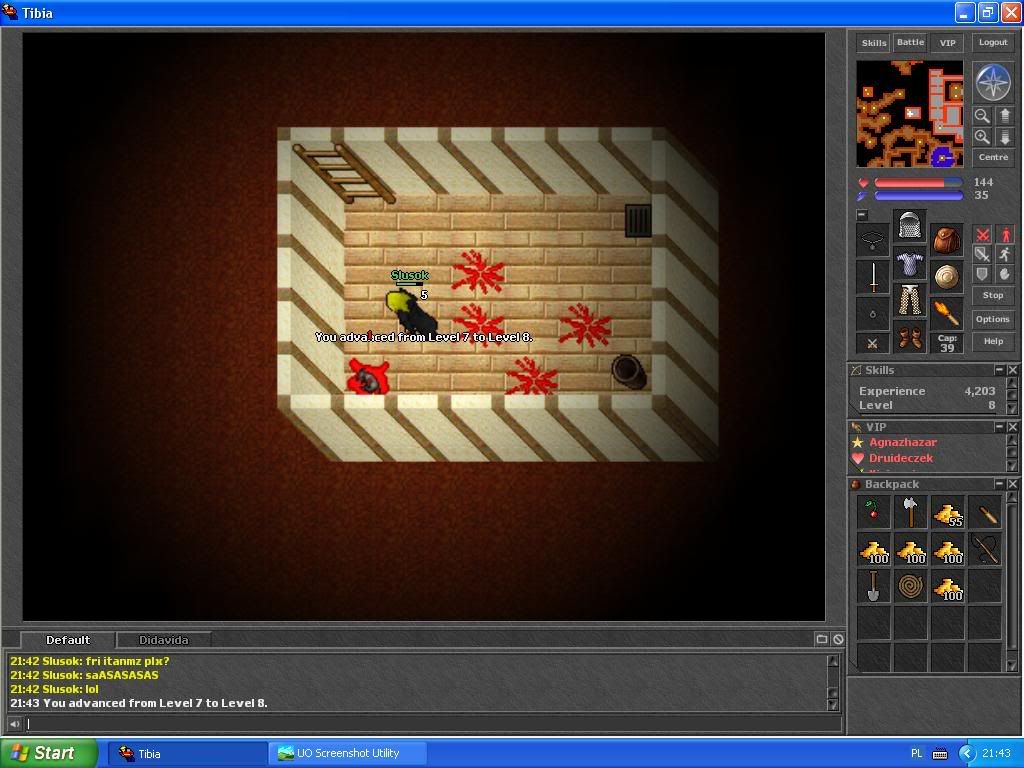The height and width of the screenshot is (768, 1024).
Task: Switch to the Default chat tab
Action: (68, 640)
